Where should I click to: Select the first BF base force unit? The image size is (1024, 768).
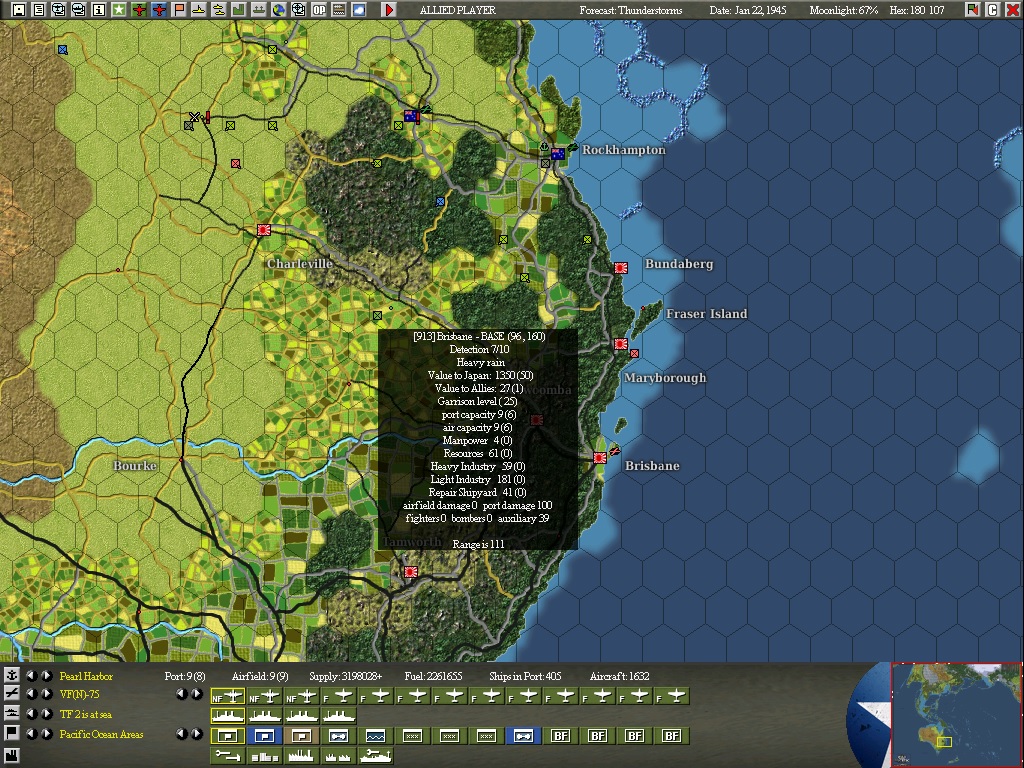click(561, 736)
